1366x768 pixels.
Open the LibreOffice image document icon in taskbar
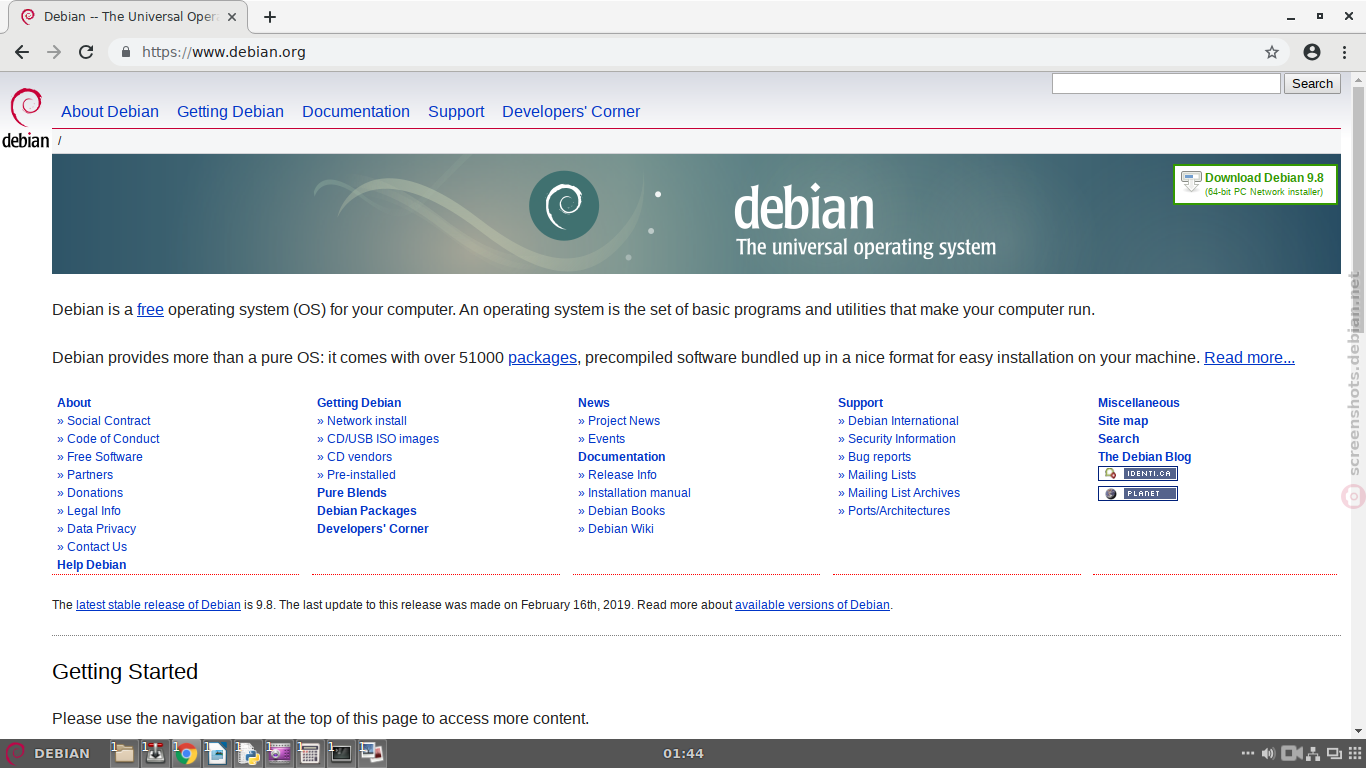(216, 754)
